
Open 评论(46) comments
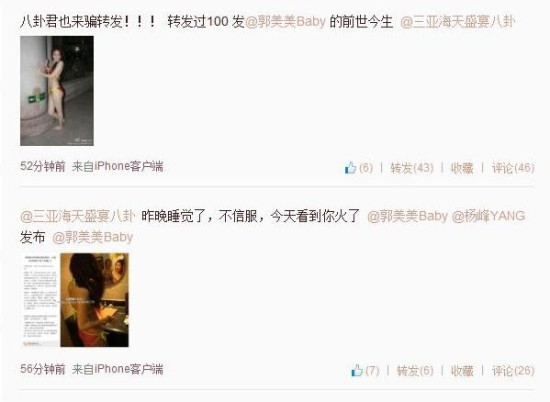click(x=513, y=168)
